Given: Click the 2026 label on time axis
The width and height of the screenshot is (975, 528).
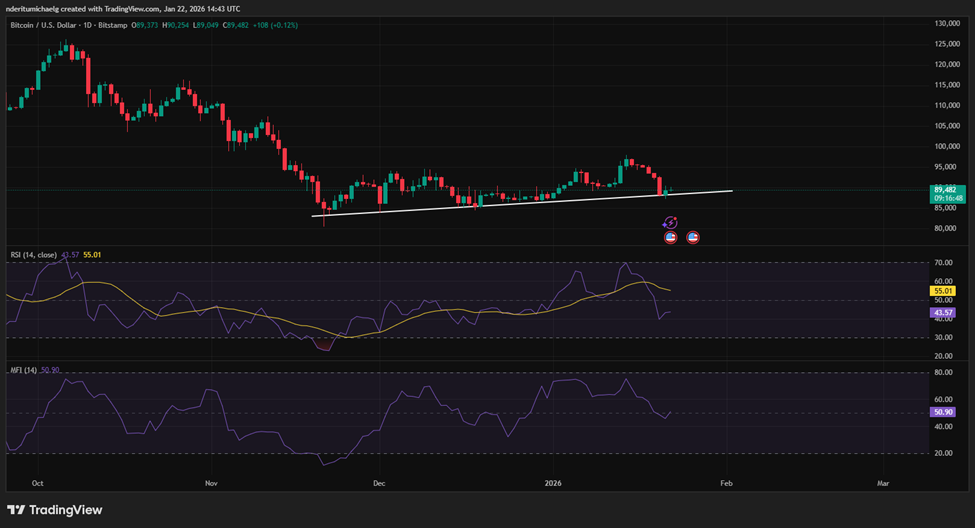Looking at the screenshot, I should pos(551,483).
